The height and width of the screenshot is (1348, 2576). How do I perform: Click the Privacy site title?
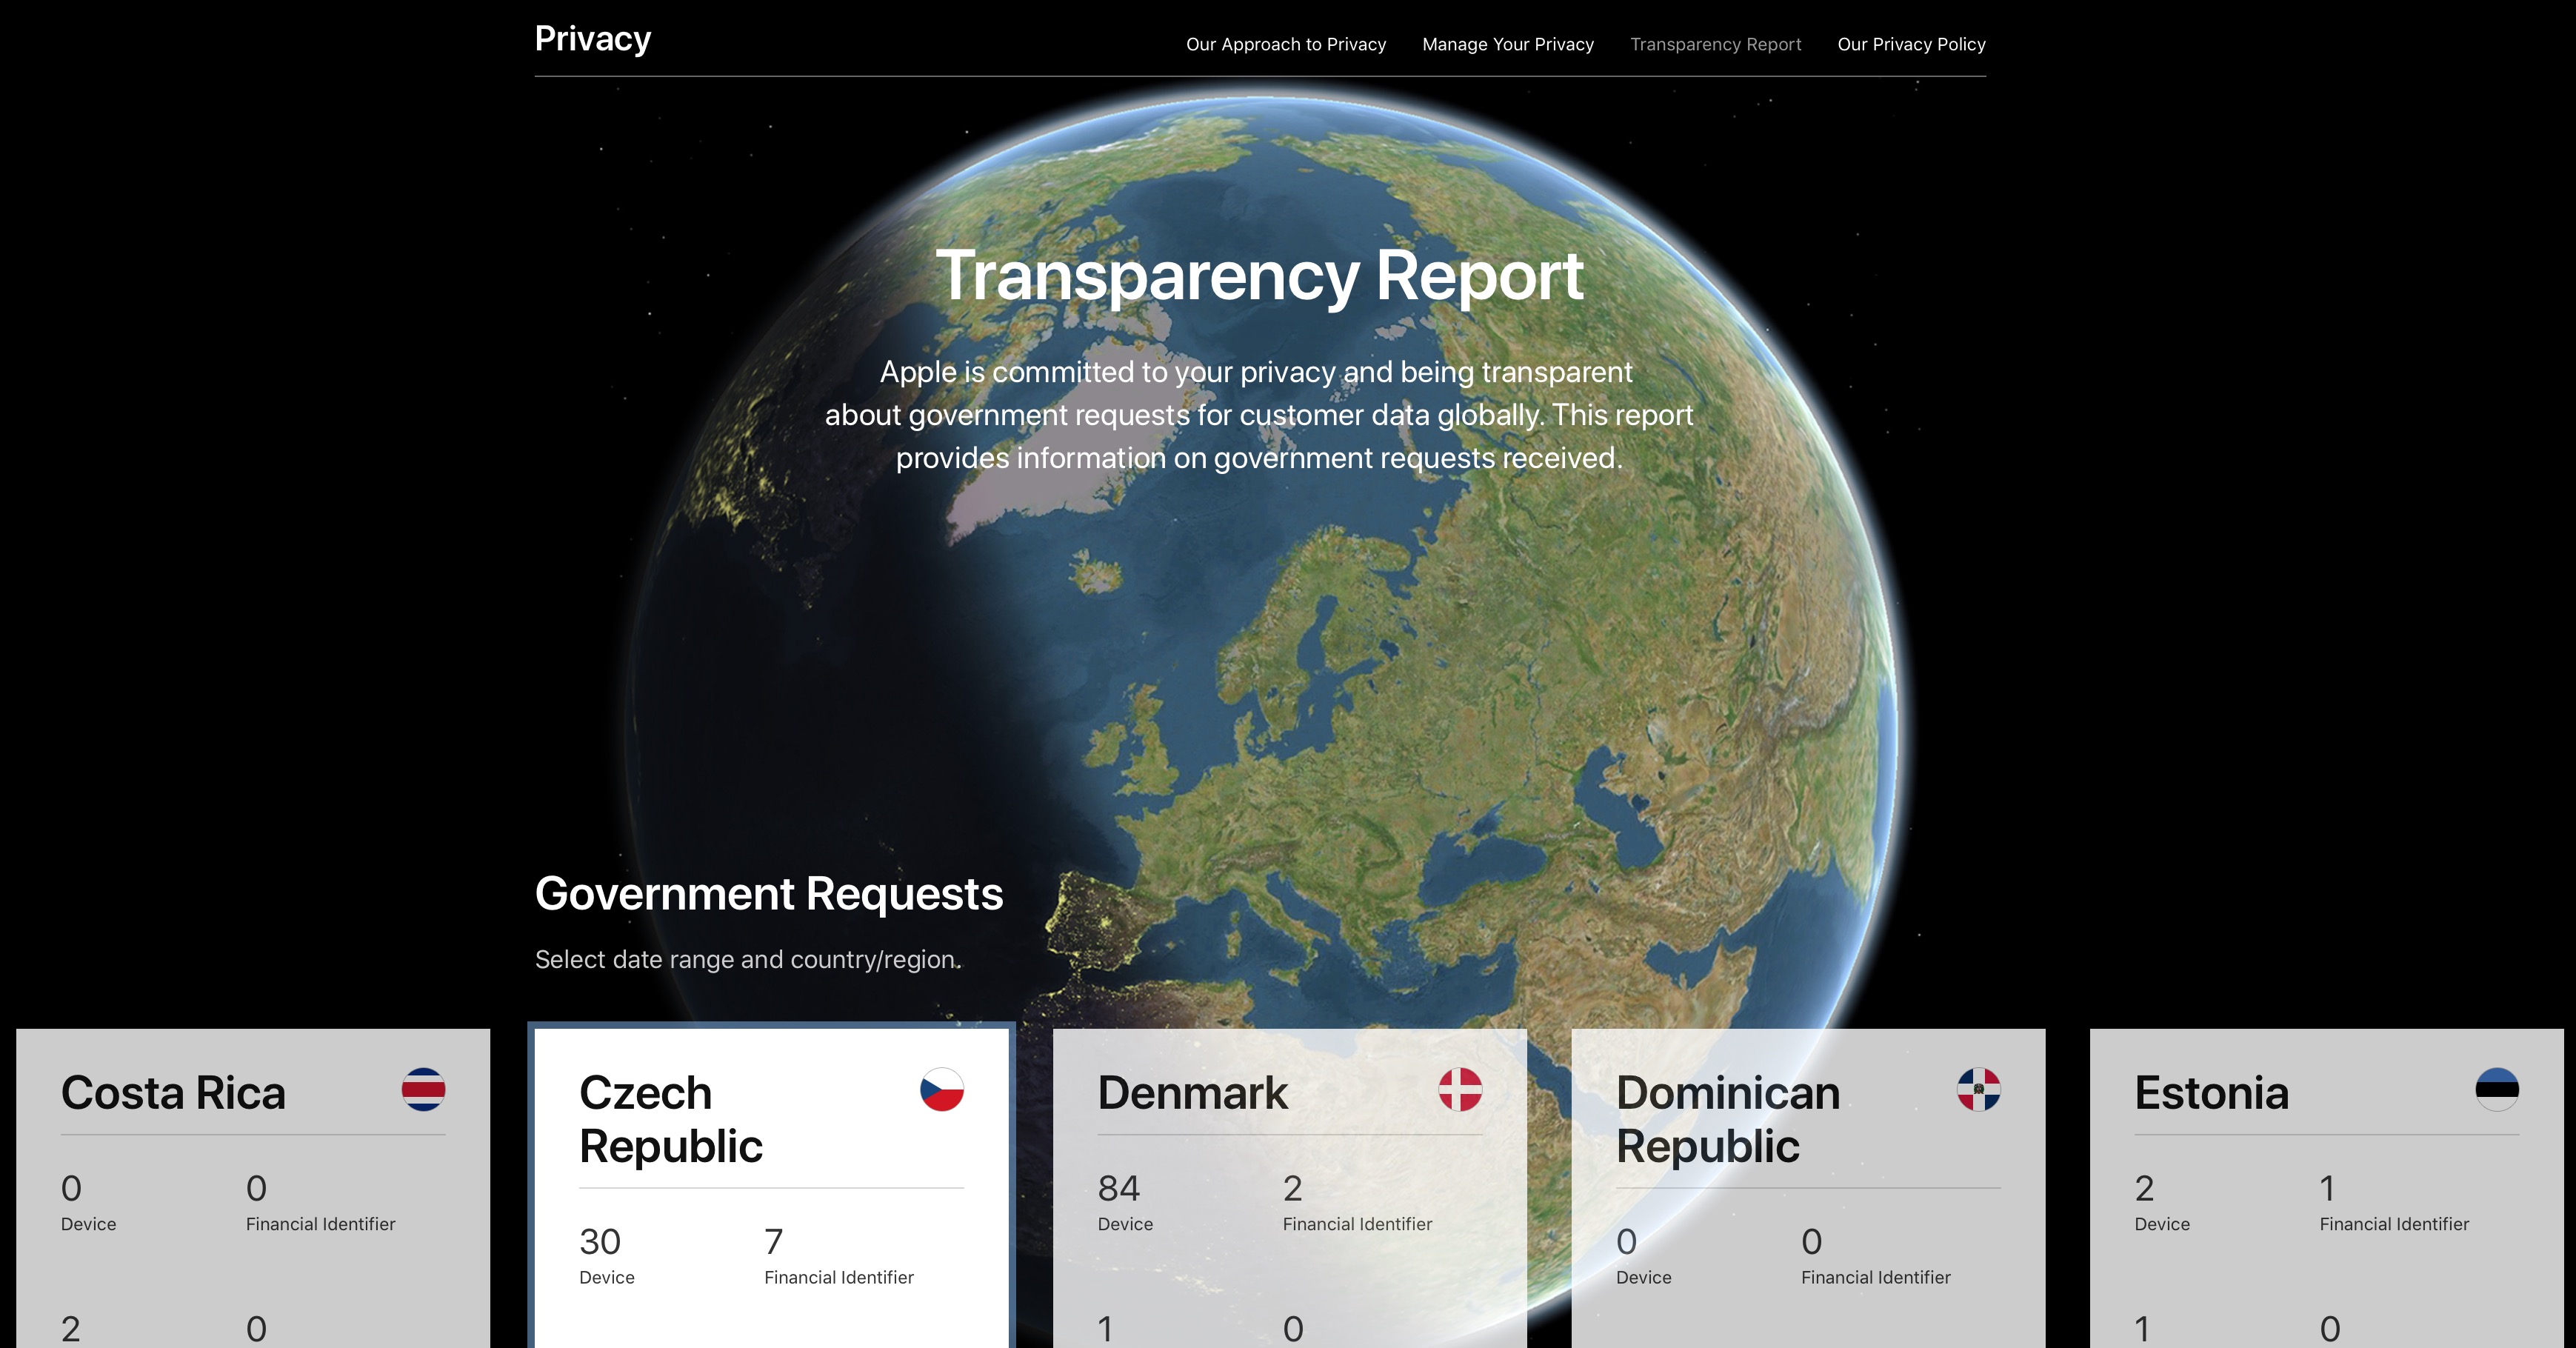(x=592, y=39)
